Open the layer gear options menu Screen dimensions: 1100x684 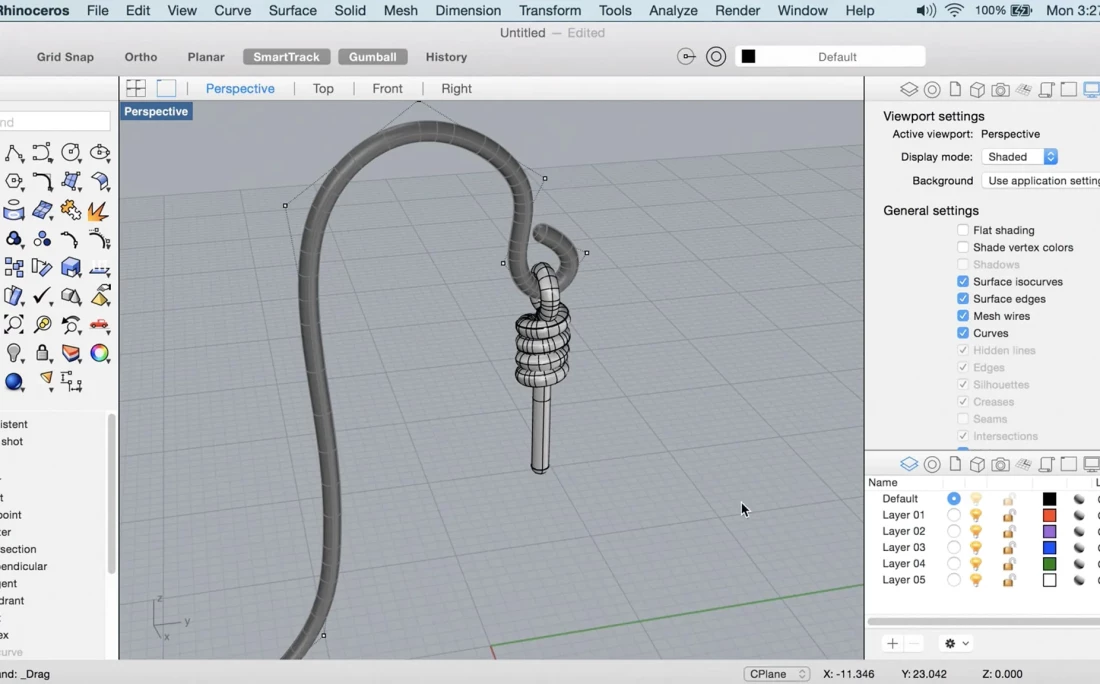pos(956,643)
